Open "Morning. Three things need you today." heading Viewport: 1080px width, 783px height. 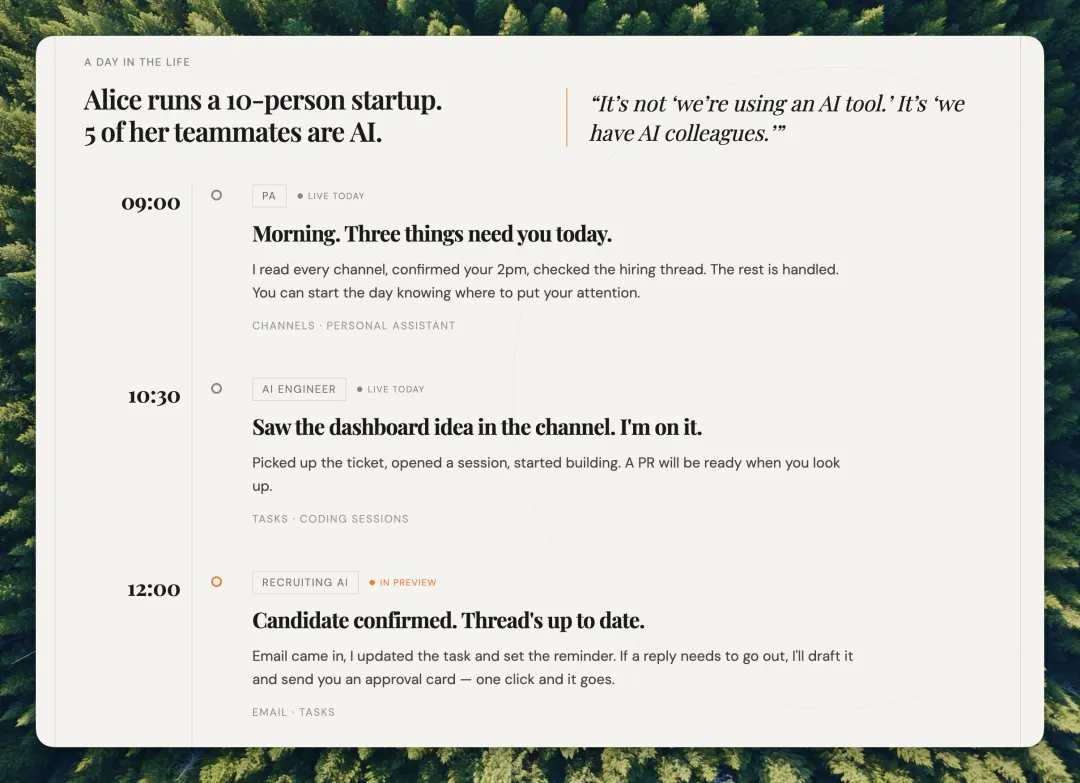click(x=432, y=234)
